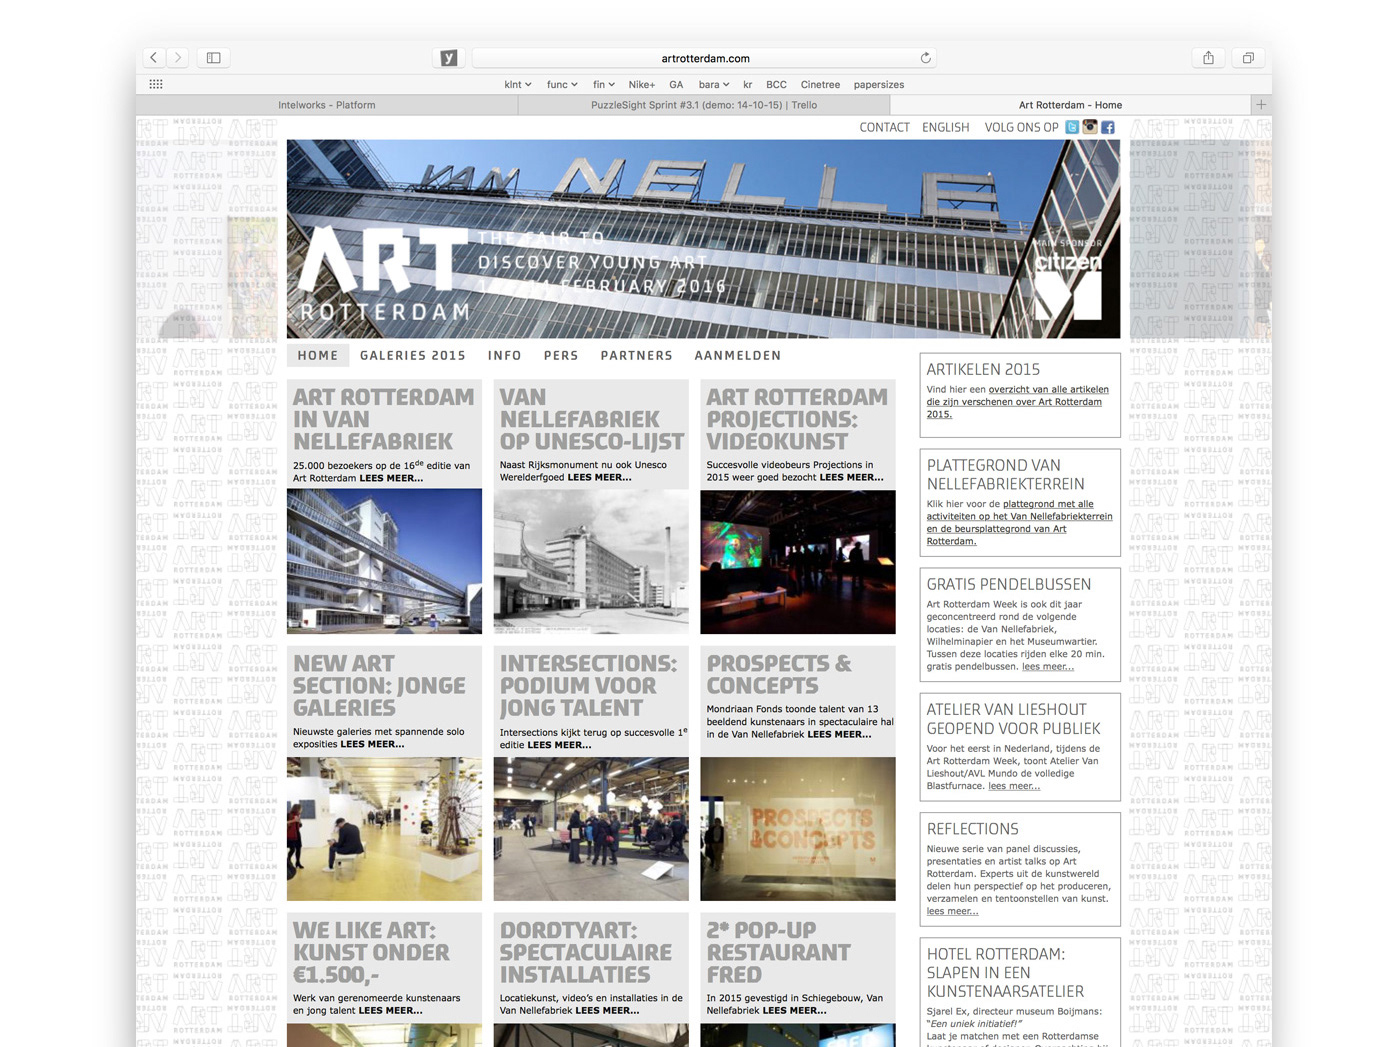This screenshot has height=1047, width=1400.
Task: Open Hotel Rotterdam: Slapen in een Kunstenaarsatelier heading
Action: (x=1005, y=973)
